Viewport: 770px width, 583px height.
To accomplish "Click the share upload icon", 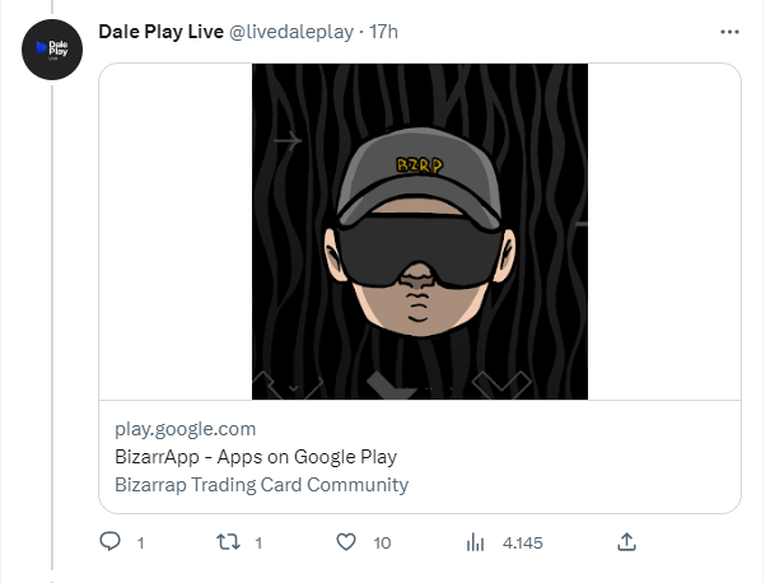I will [626, 542].
